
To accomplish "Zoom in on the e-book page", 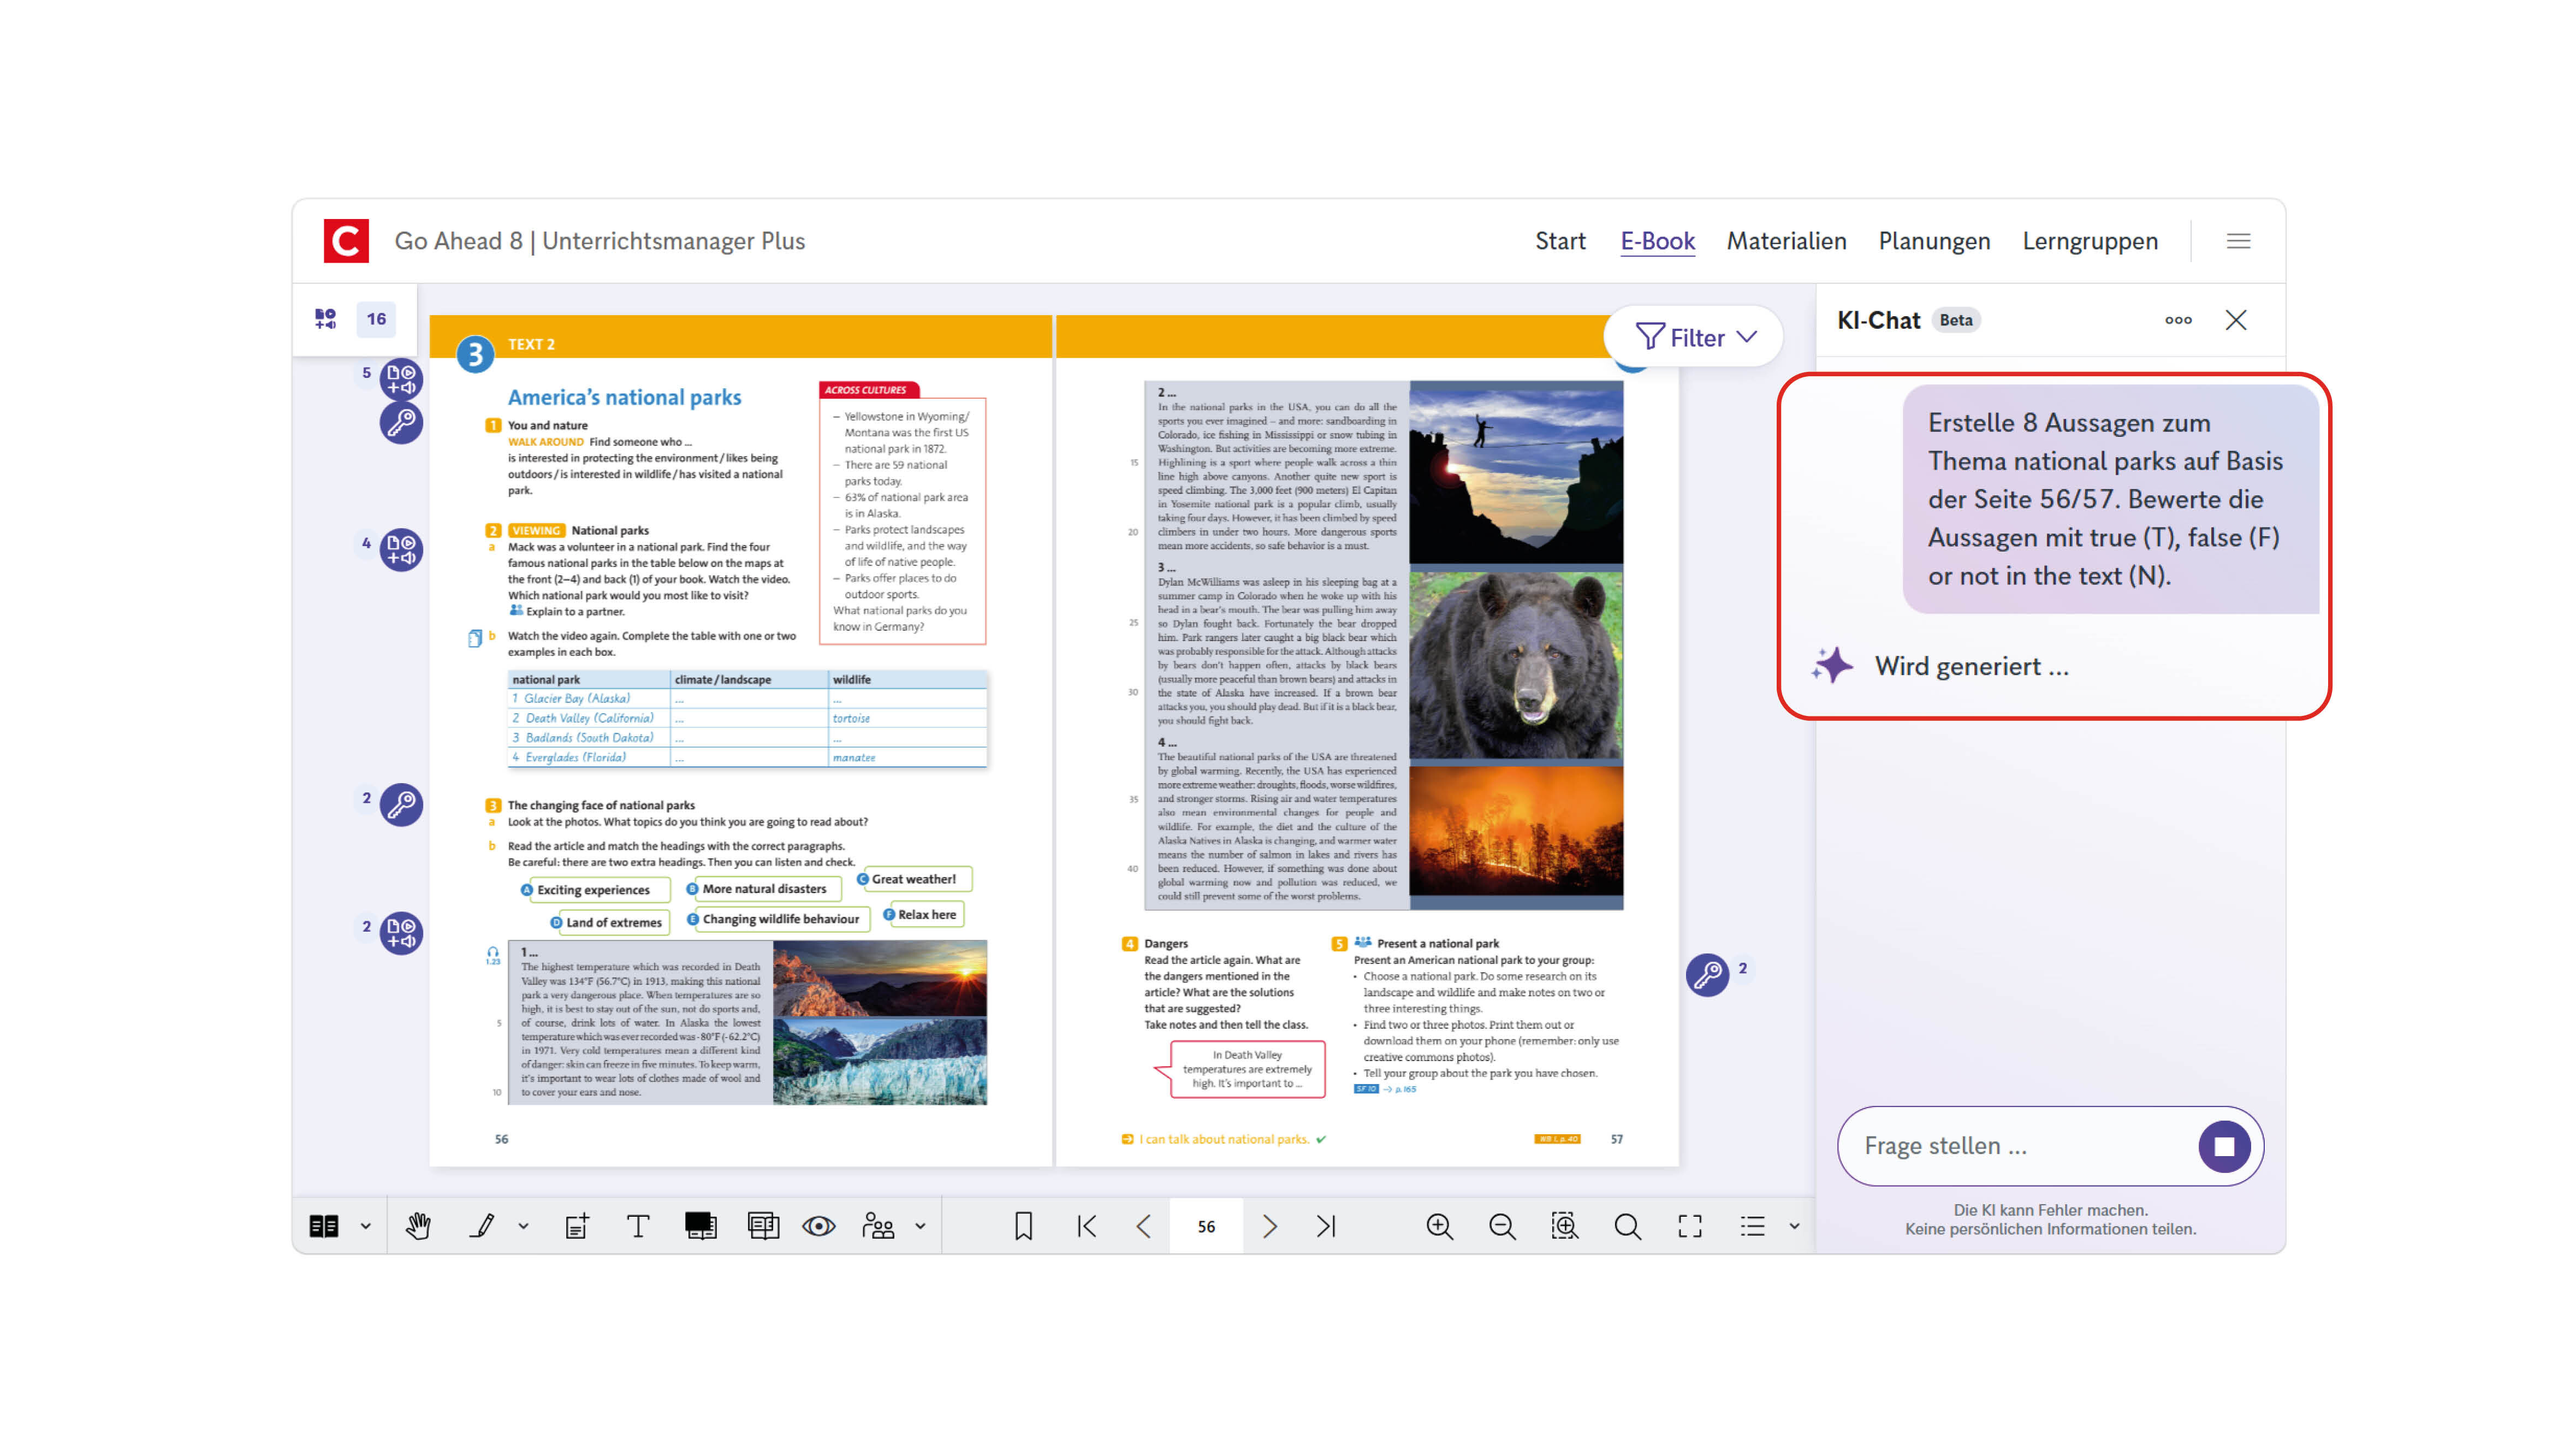I will (x=1439, y=1226).
